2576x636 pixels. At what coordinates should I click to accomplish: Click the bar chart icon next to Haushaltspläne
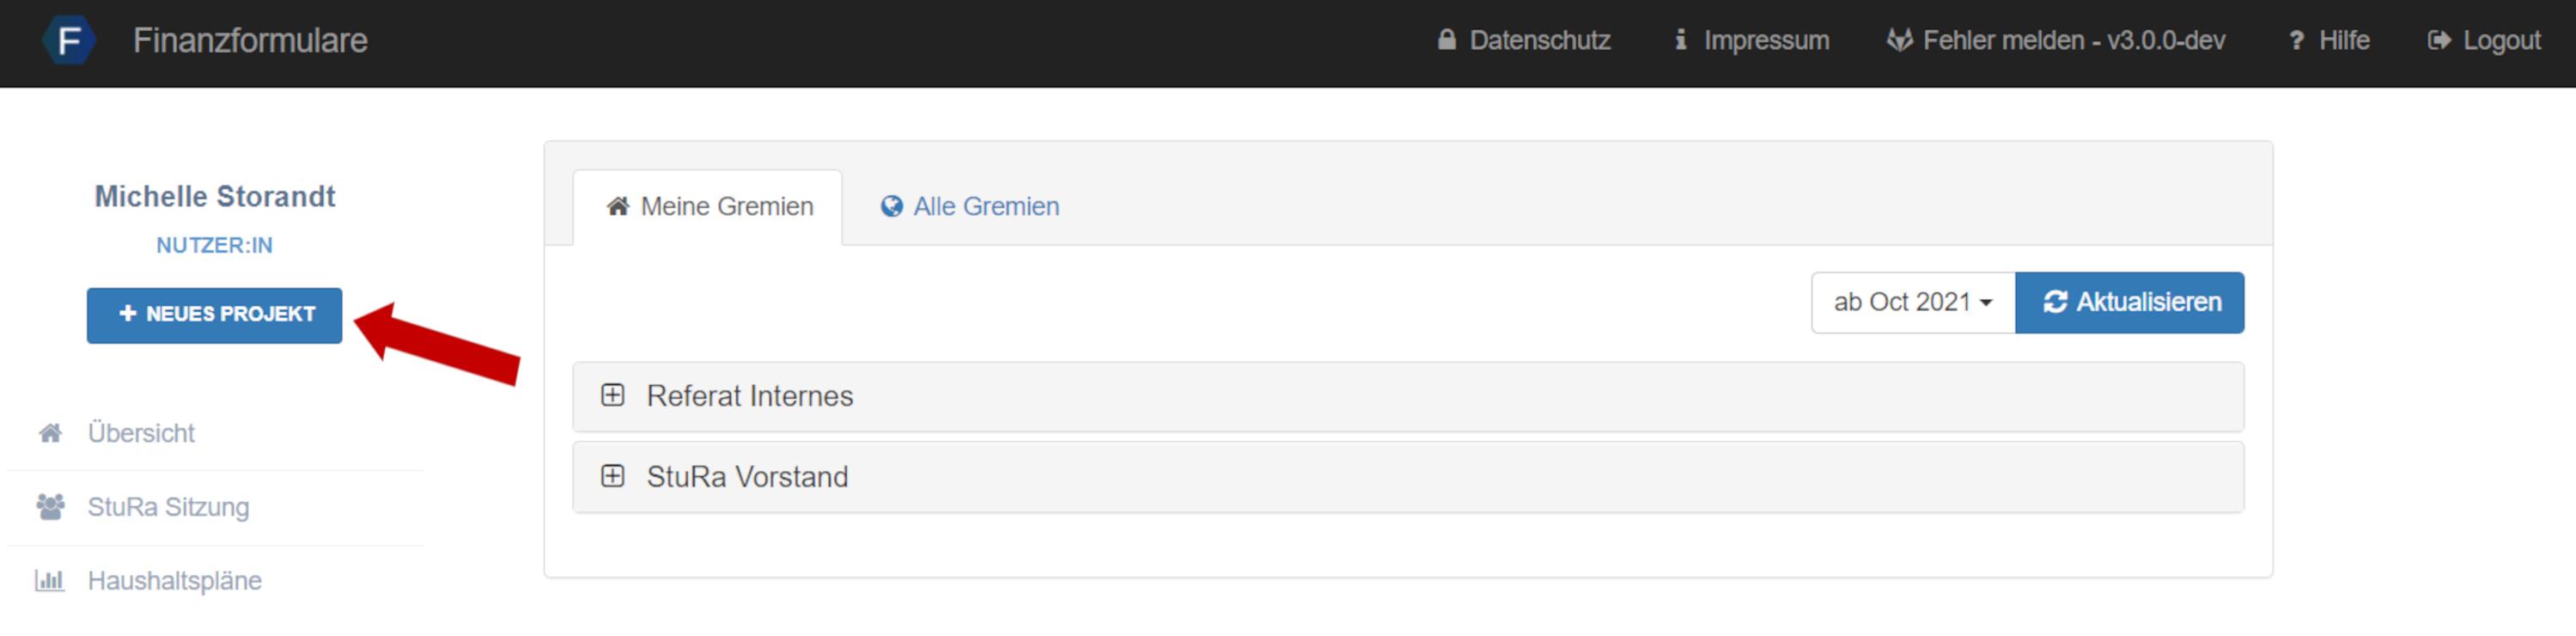point(49,580)
